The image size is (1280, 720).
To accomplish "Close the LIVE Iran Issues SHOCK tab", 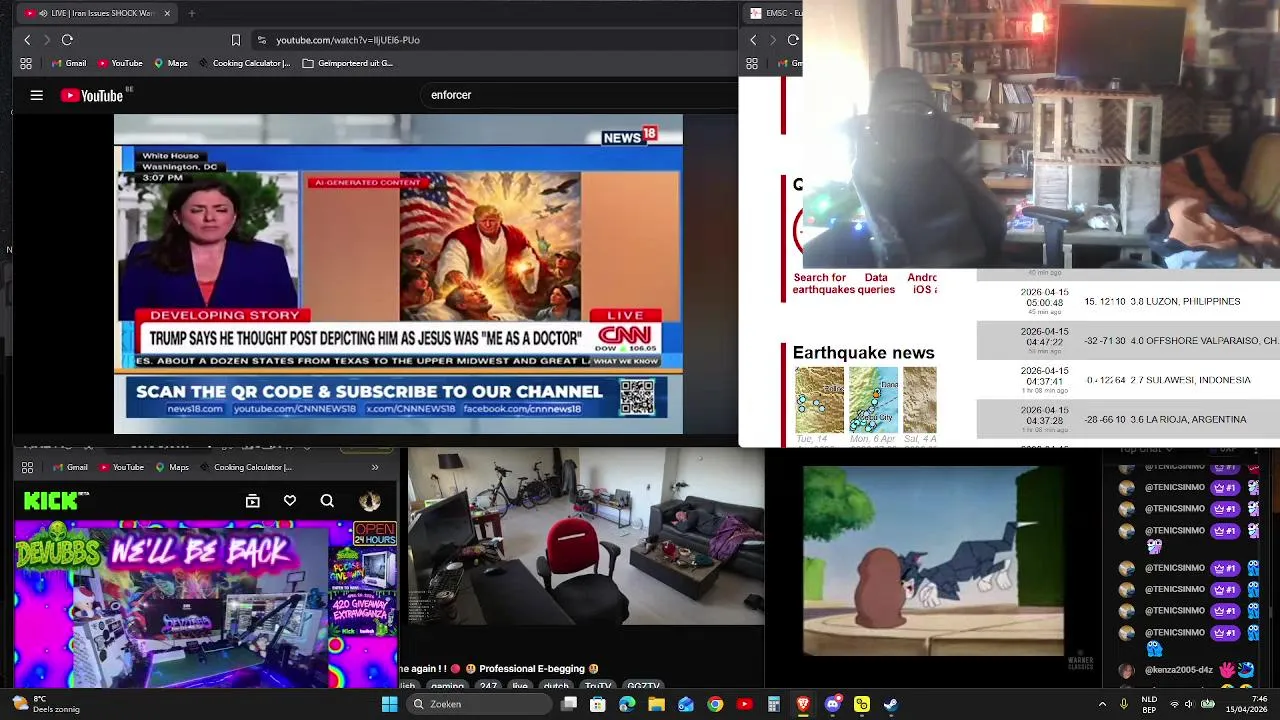I will pos(167,13).
